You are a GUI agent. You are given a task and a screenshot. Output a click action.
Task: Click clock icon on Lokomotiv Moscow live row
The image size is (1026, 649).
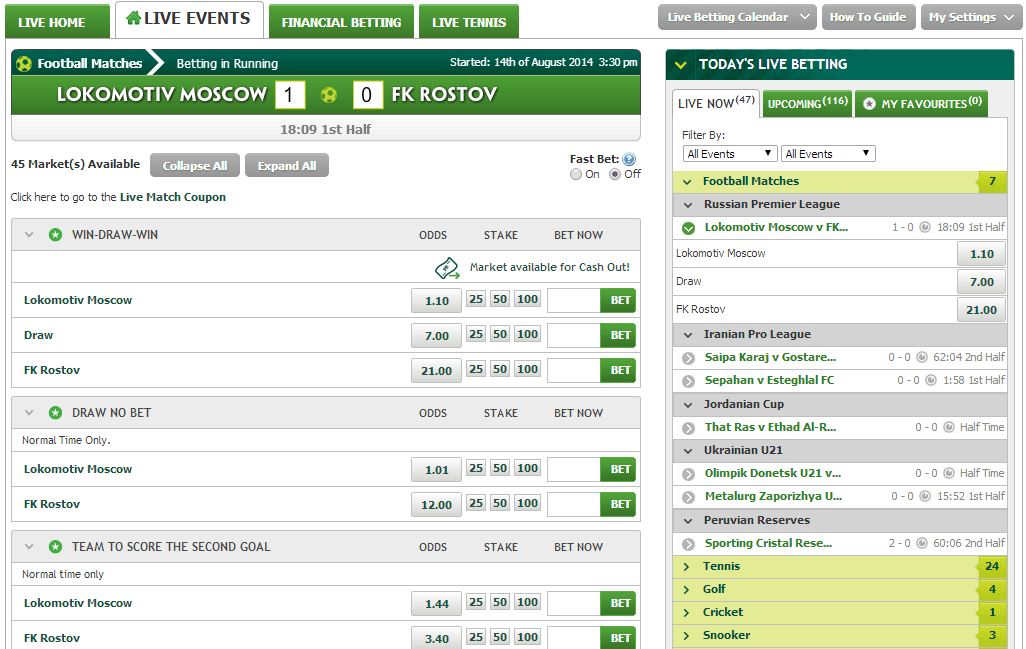tap(925, 227)
